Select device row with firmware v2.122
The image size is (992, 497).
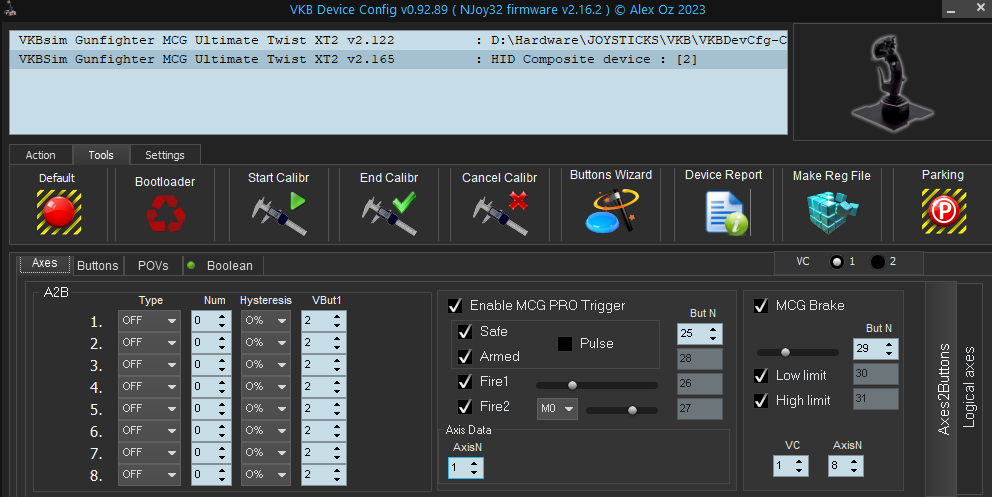tap(399, 40)
